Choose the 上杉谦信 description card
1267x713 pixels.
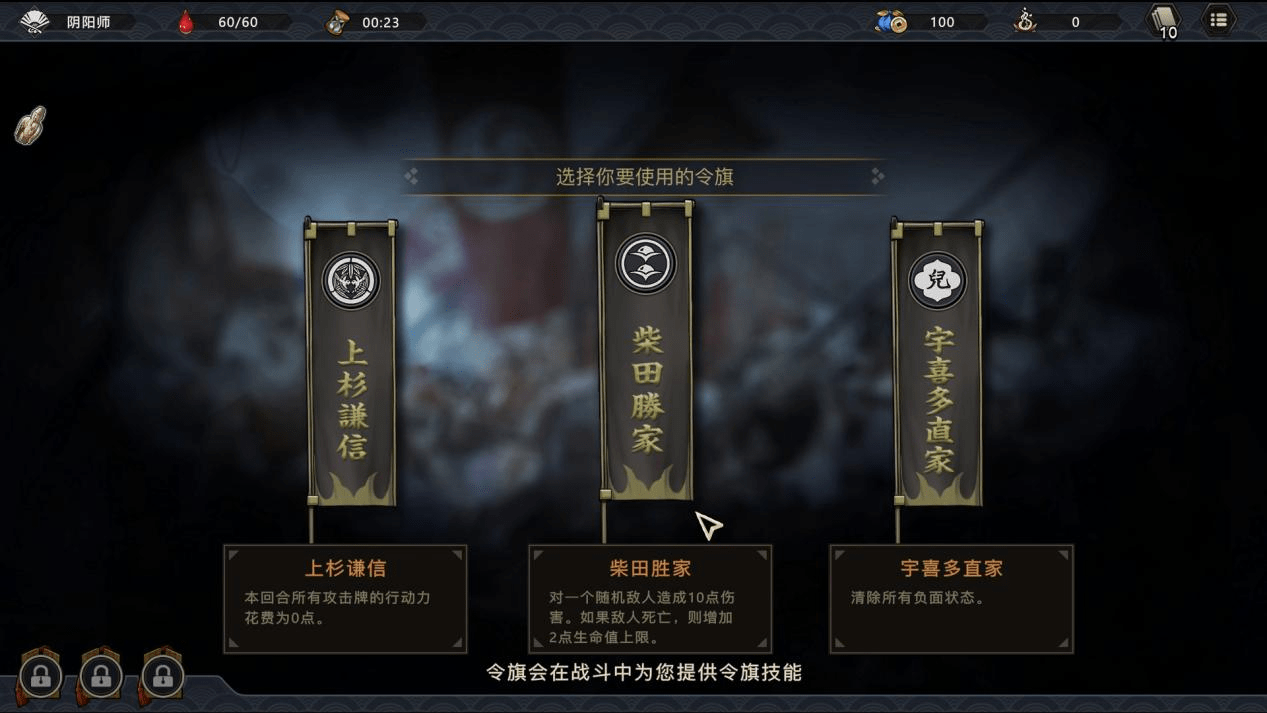(345, 599)
